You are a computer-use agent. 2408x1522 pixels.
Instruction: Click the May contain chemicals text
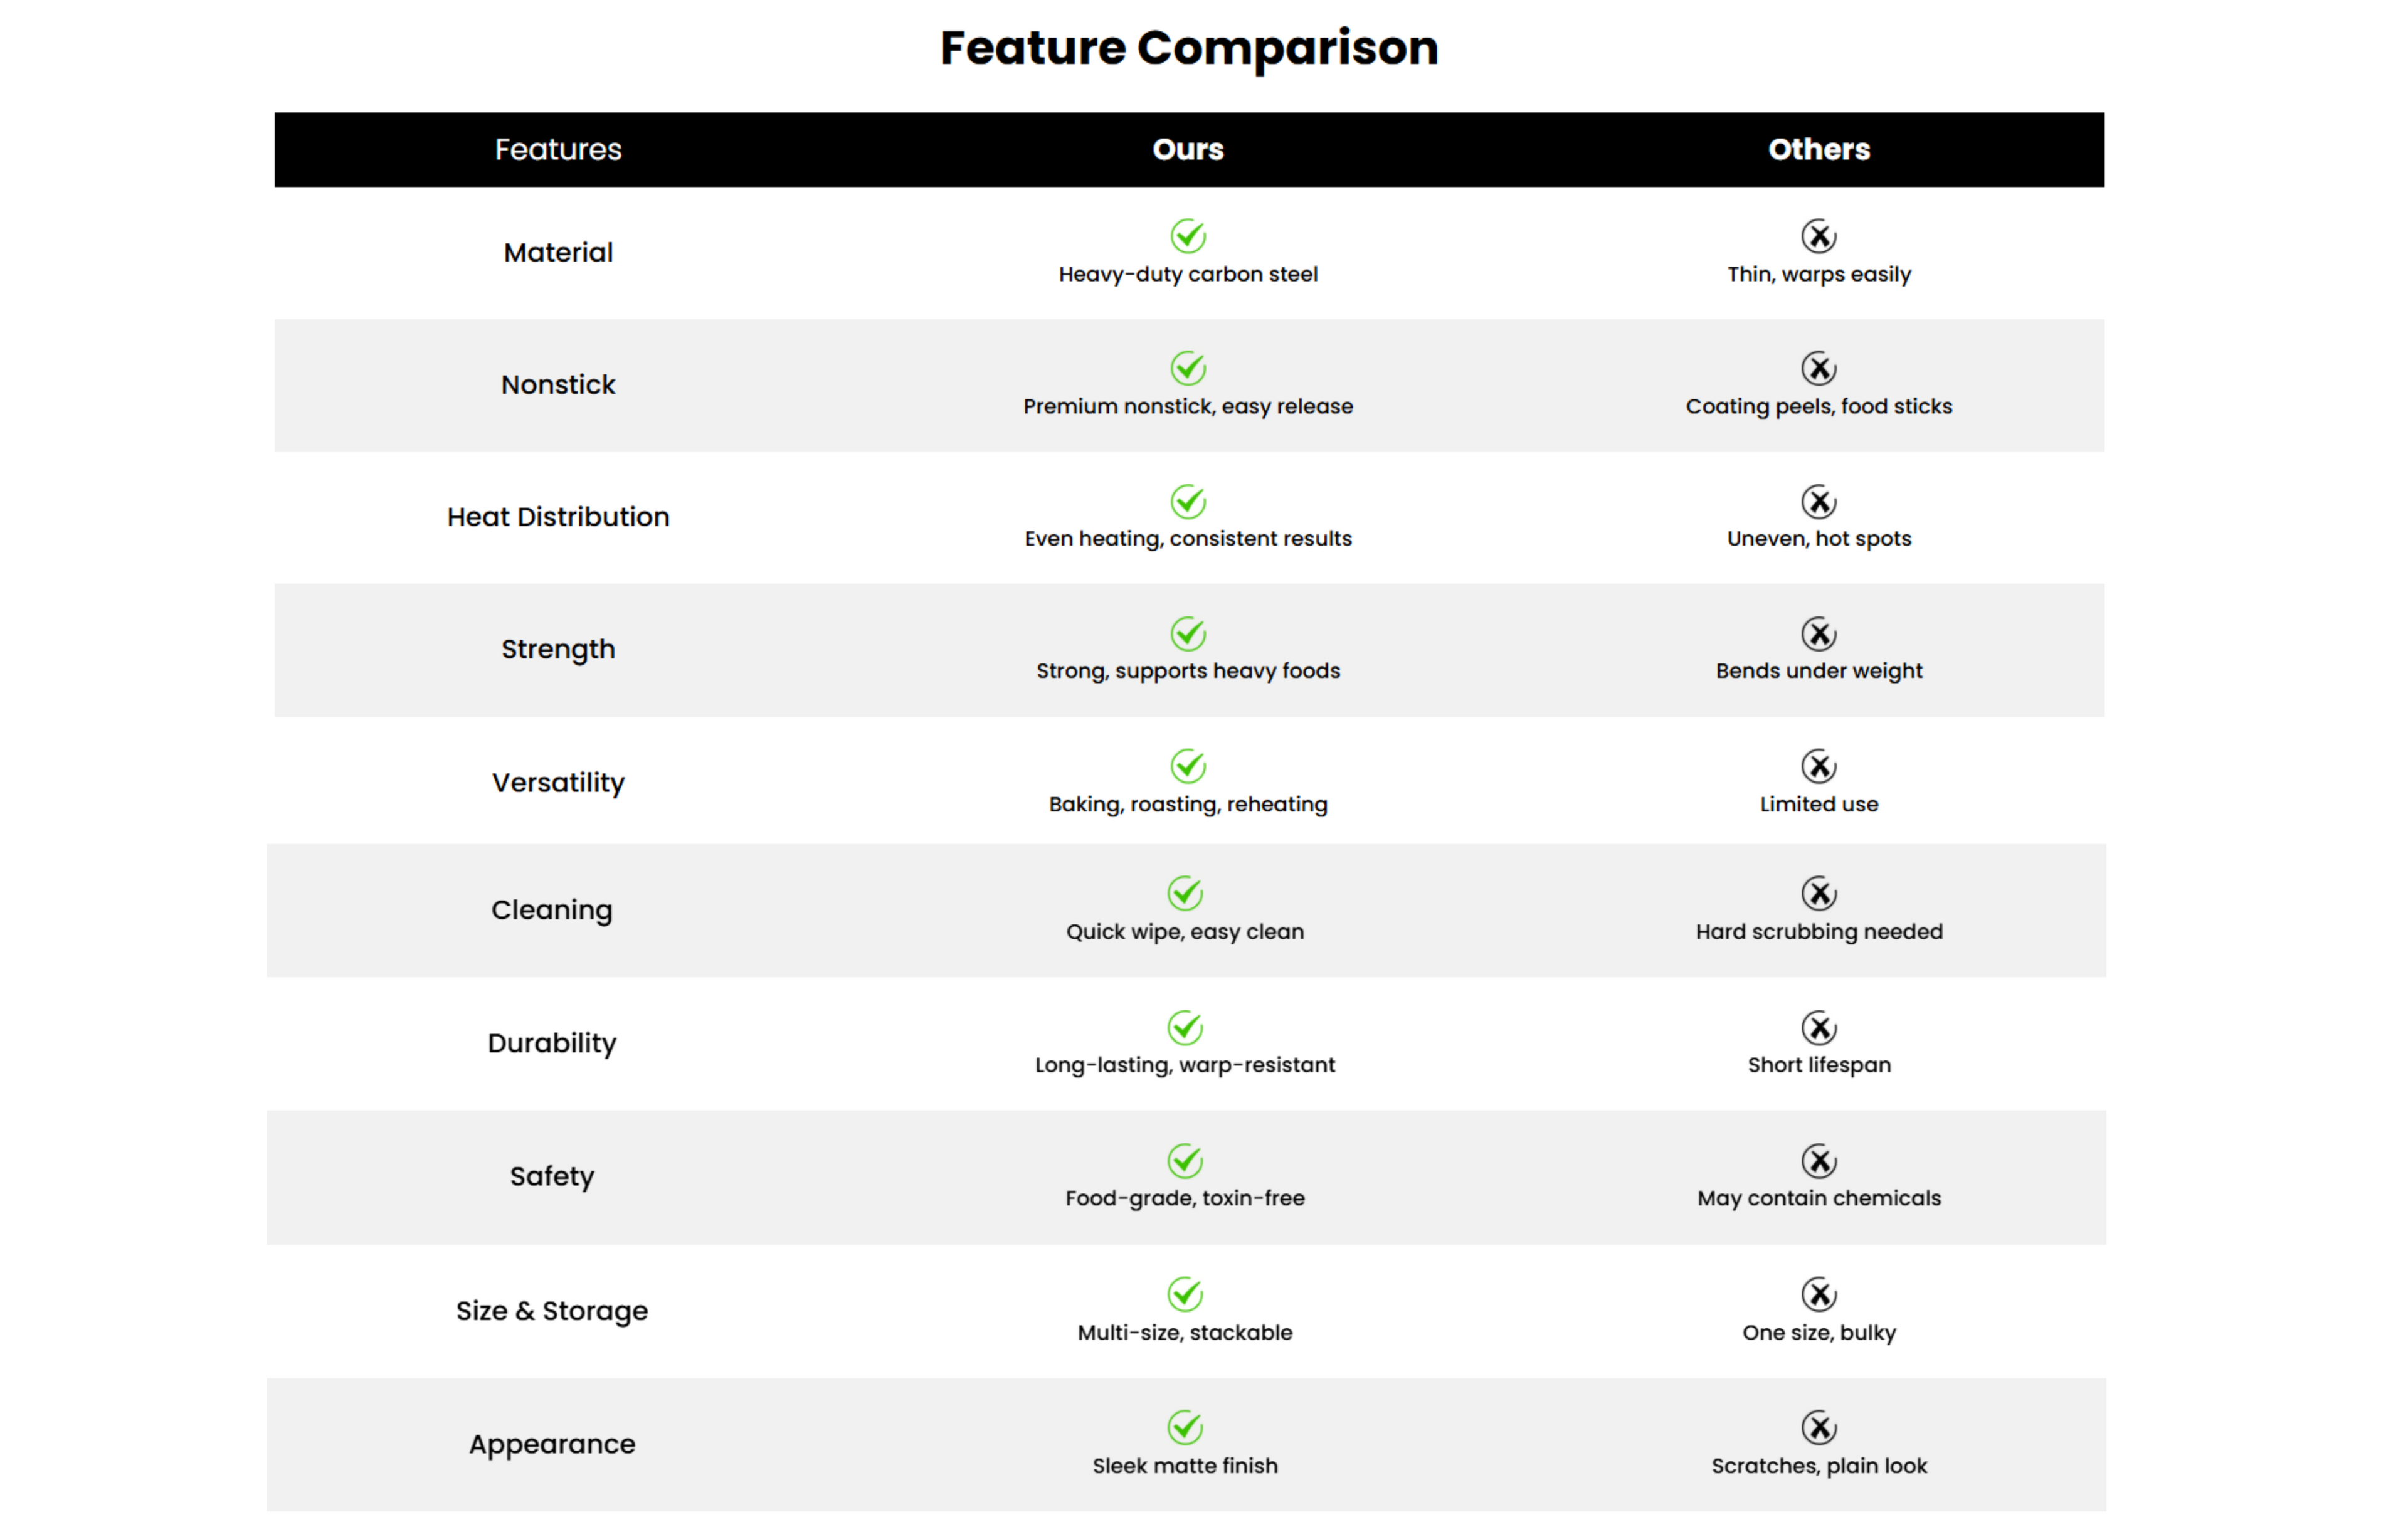click(x=1819, y=1199)
